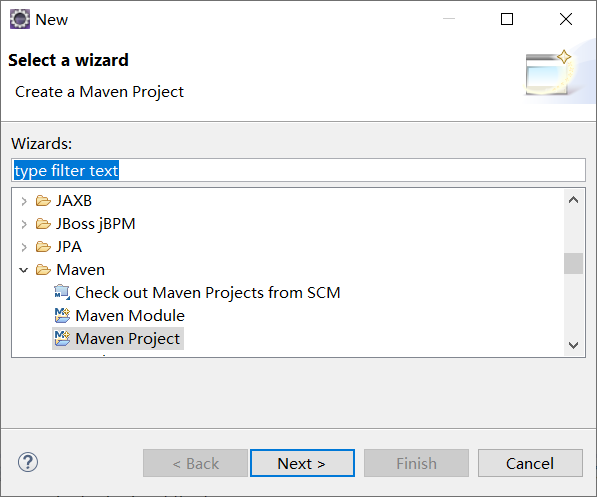Click the JPA folder icon
Screen dimensions: 597x497
pos(43,247)
